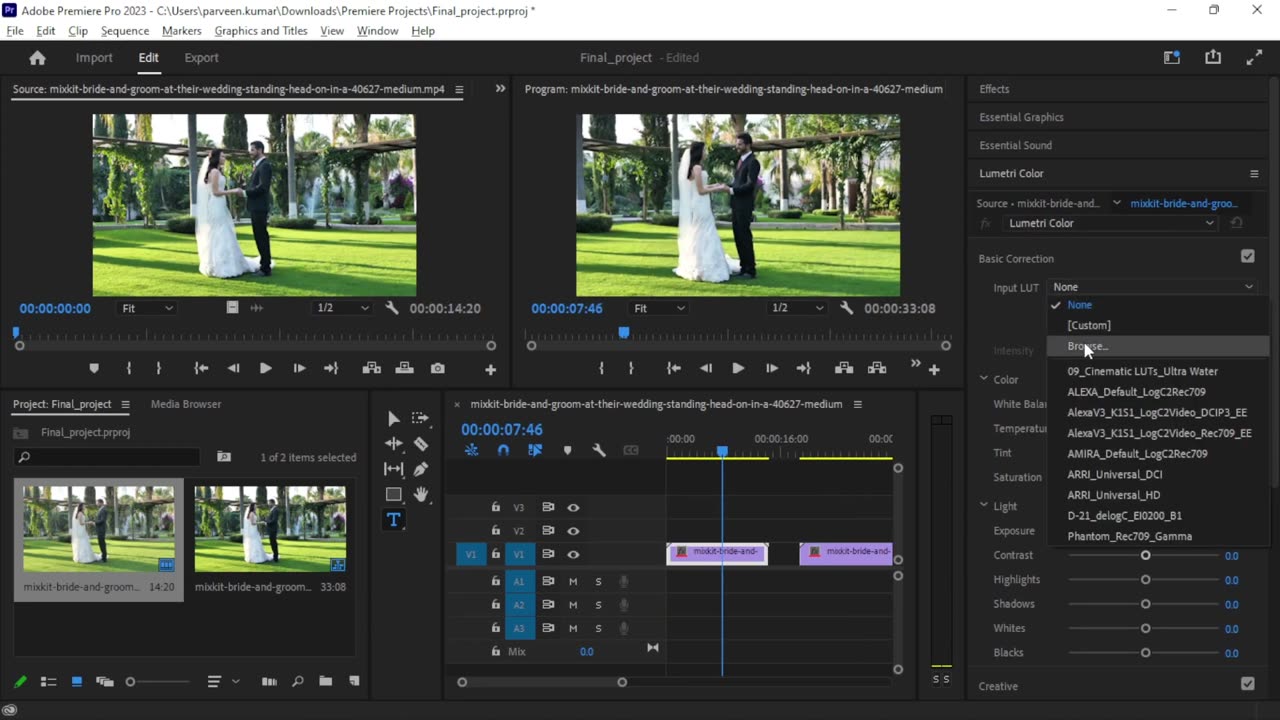Image resolution: width=1280 pixels, height=720 pixels.
Task: Collapse the Color section
Action: point(983,379)
